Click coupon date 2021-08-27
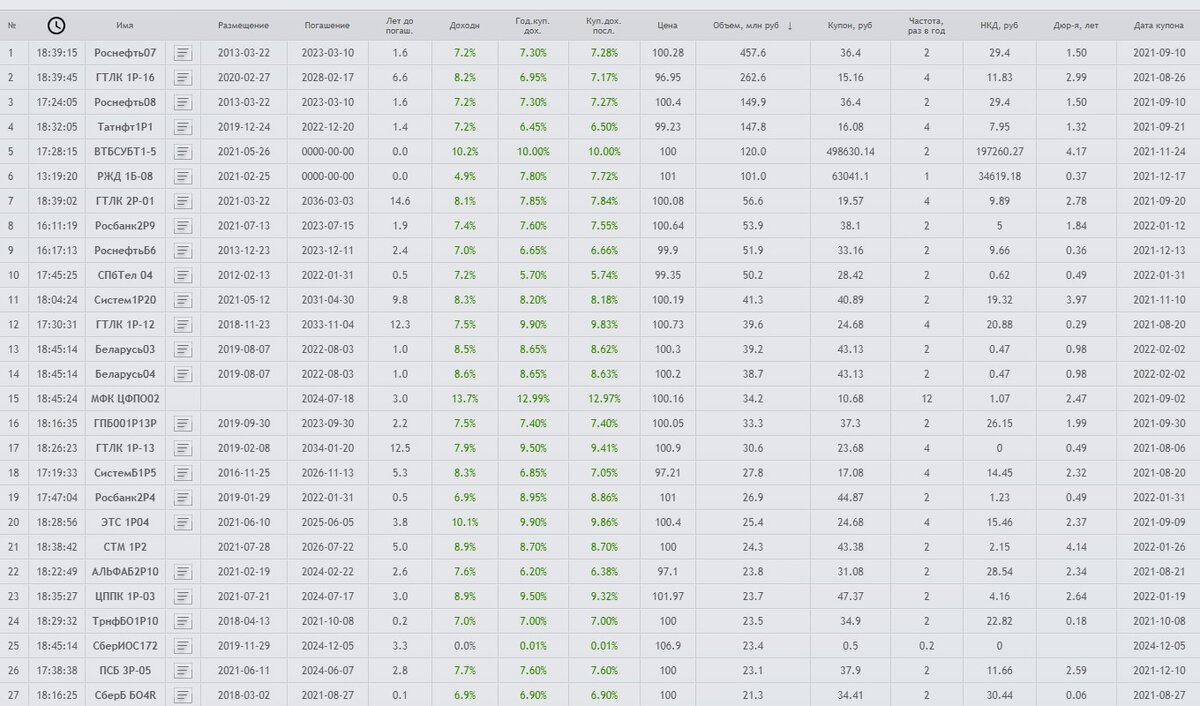The height and width of the screenshot is (706, 1200). 1160,695
